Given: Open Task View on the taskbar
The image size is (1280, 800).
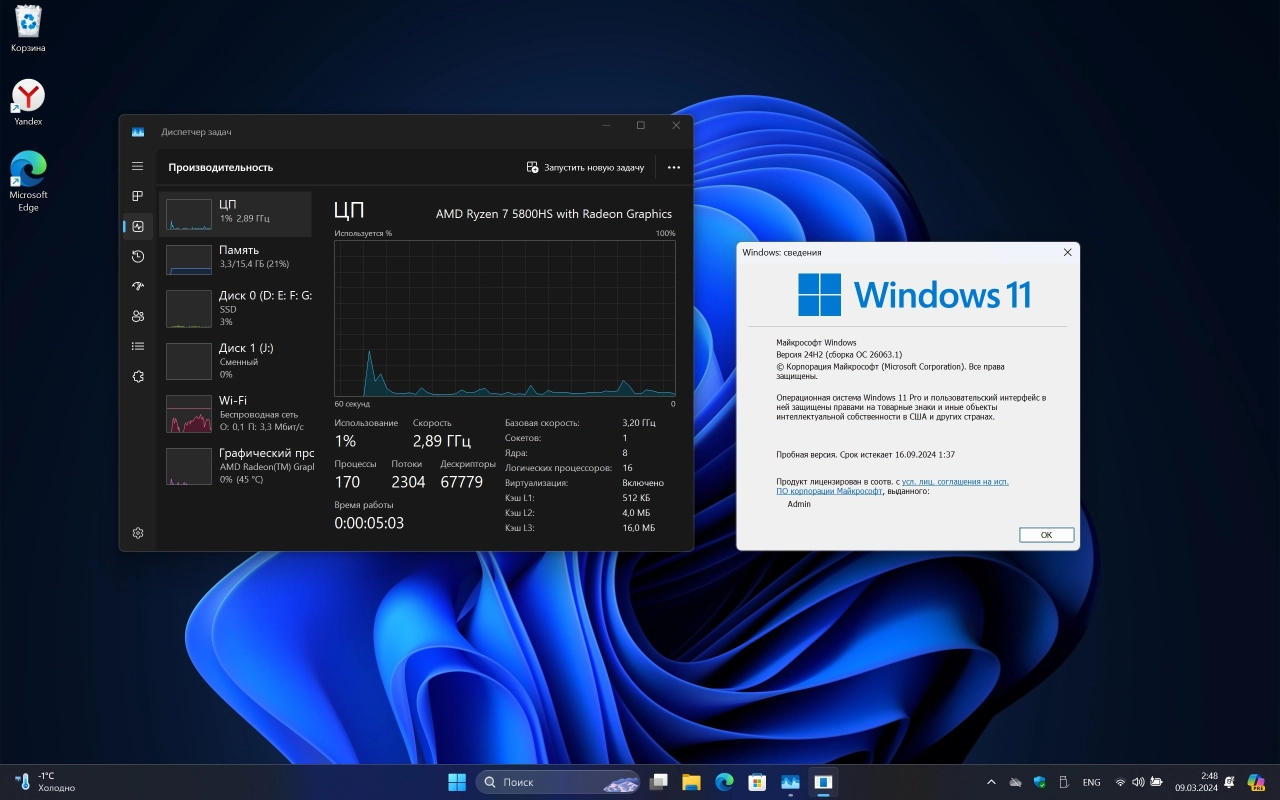Looking at the screenshot, I should 659,782.
